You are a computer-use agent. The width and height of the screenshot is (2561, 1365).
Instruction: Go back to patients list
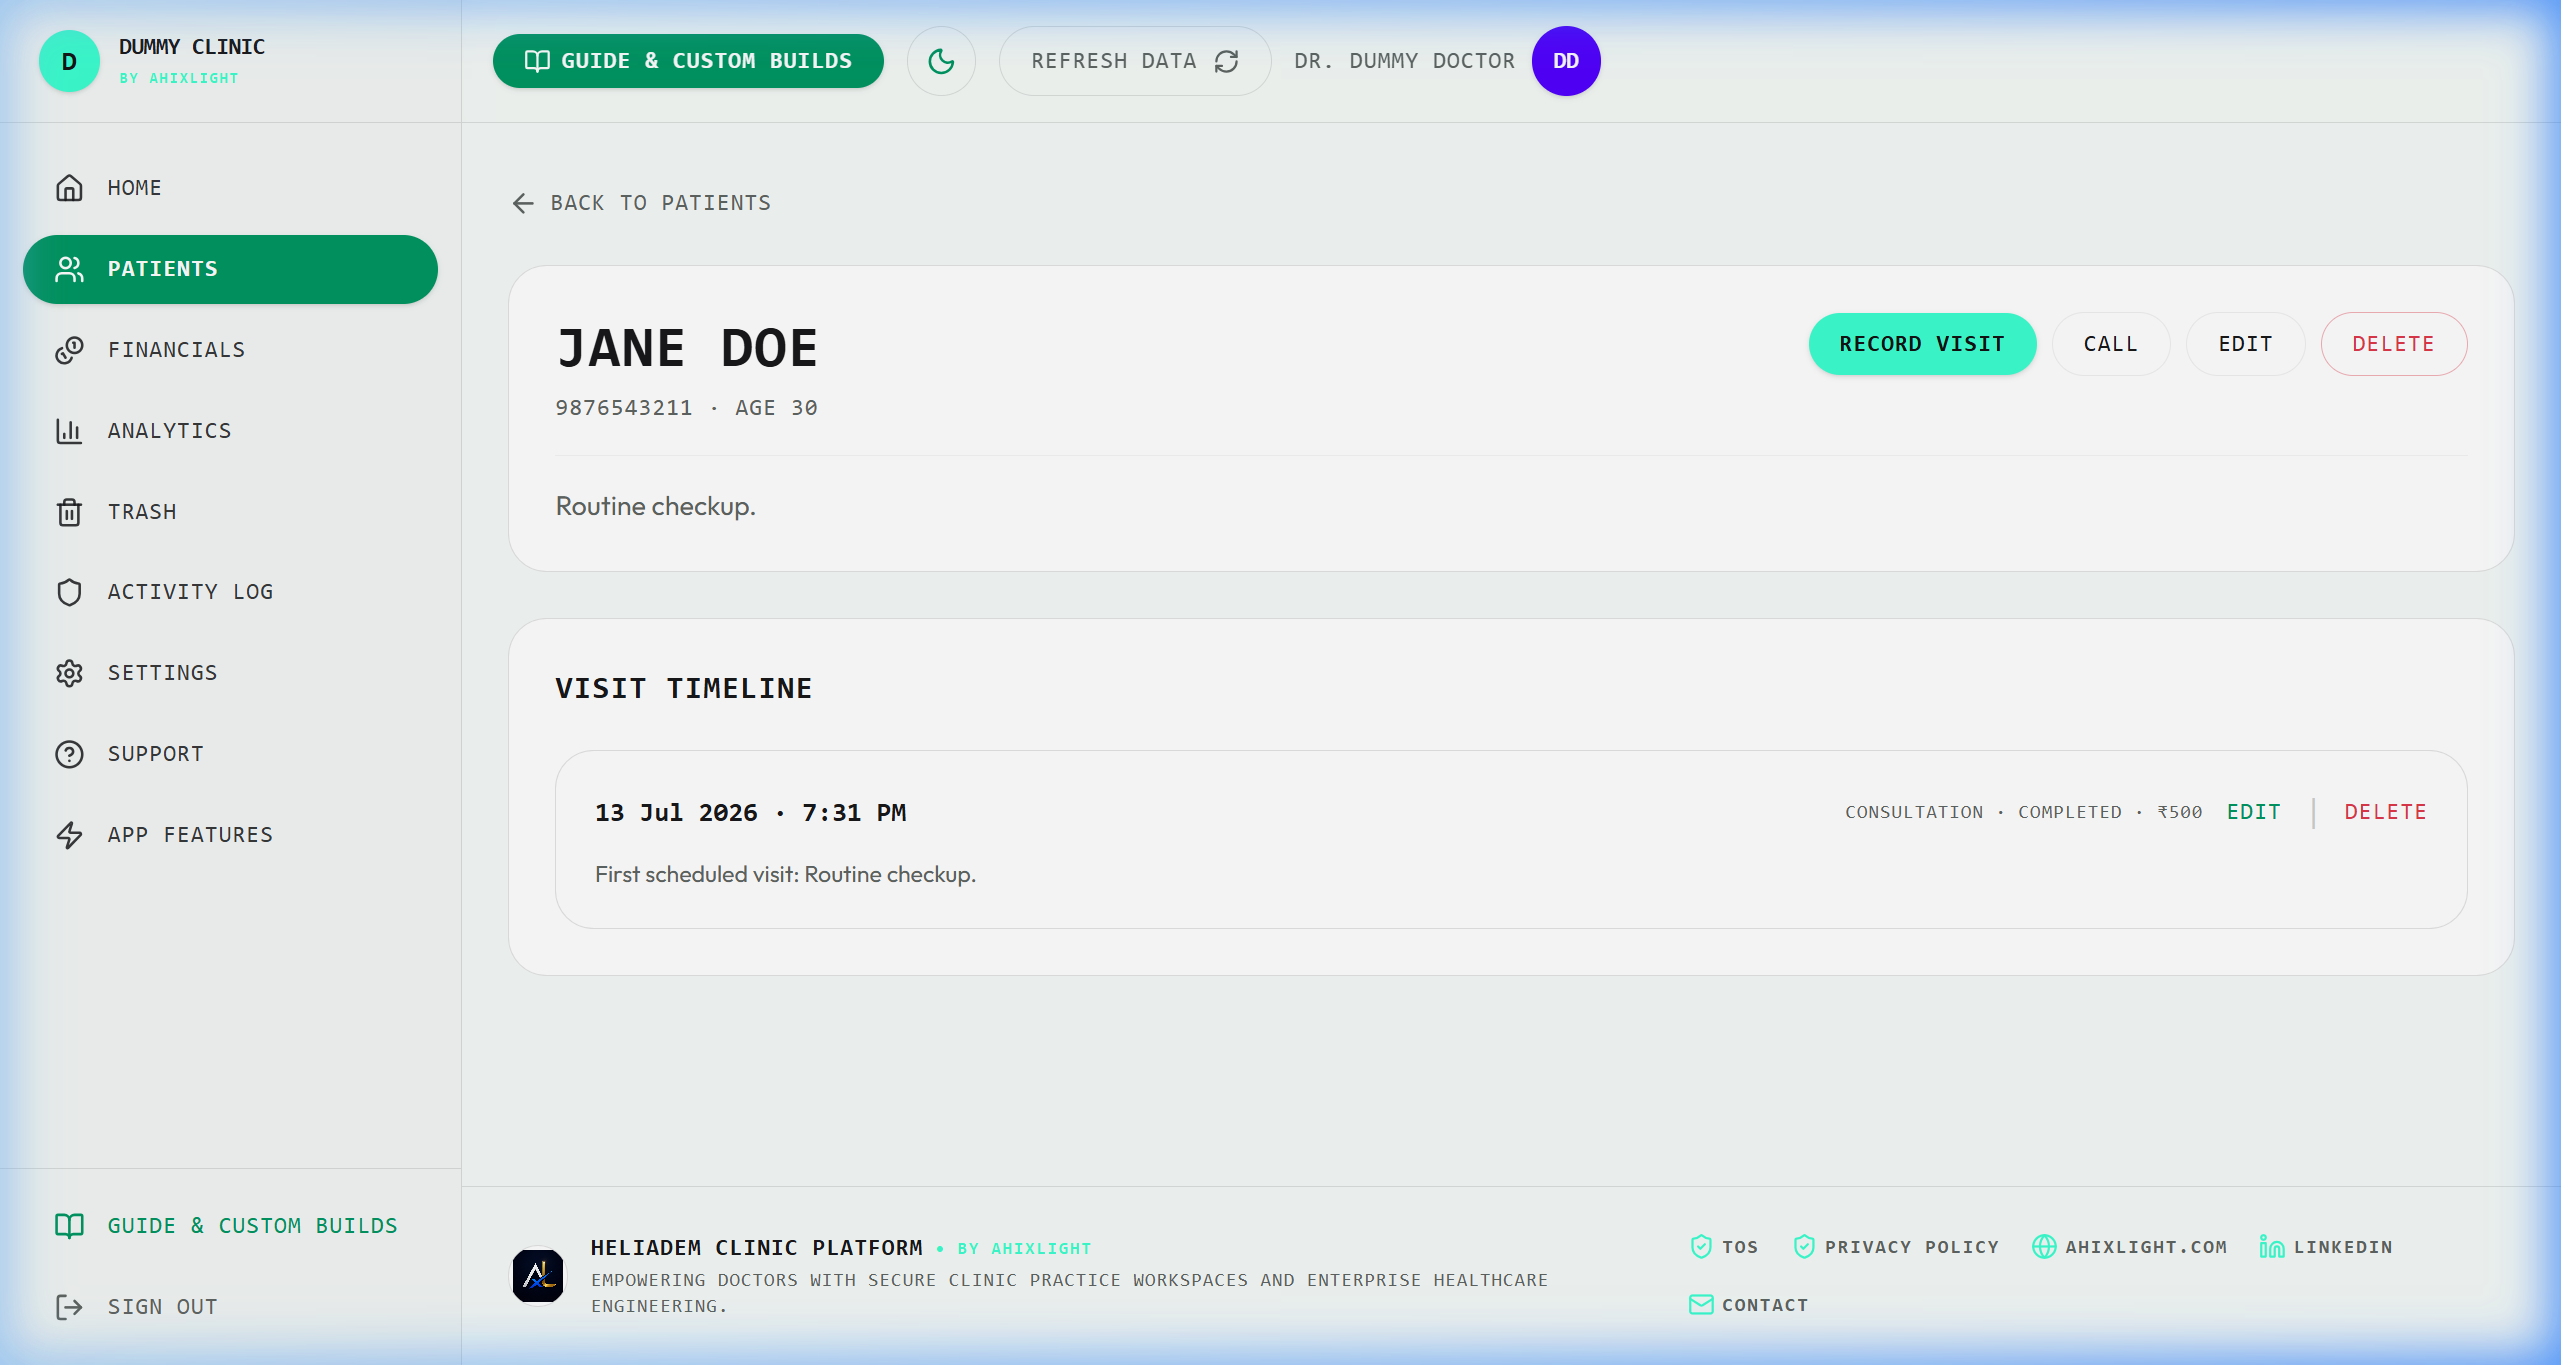641,203
